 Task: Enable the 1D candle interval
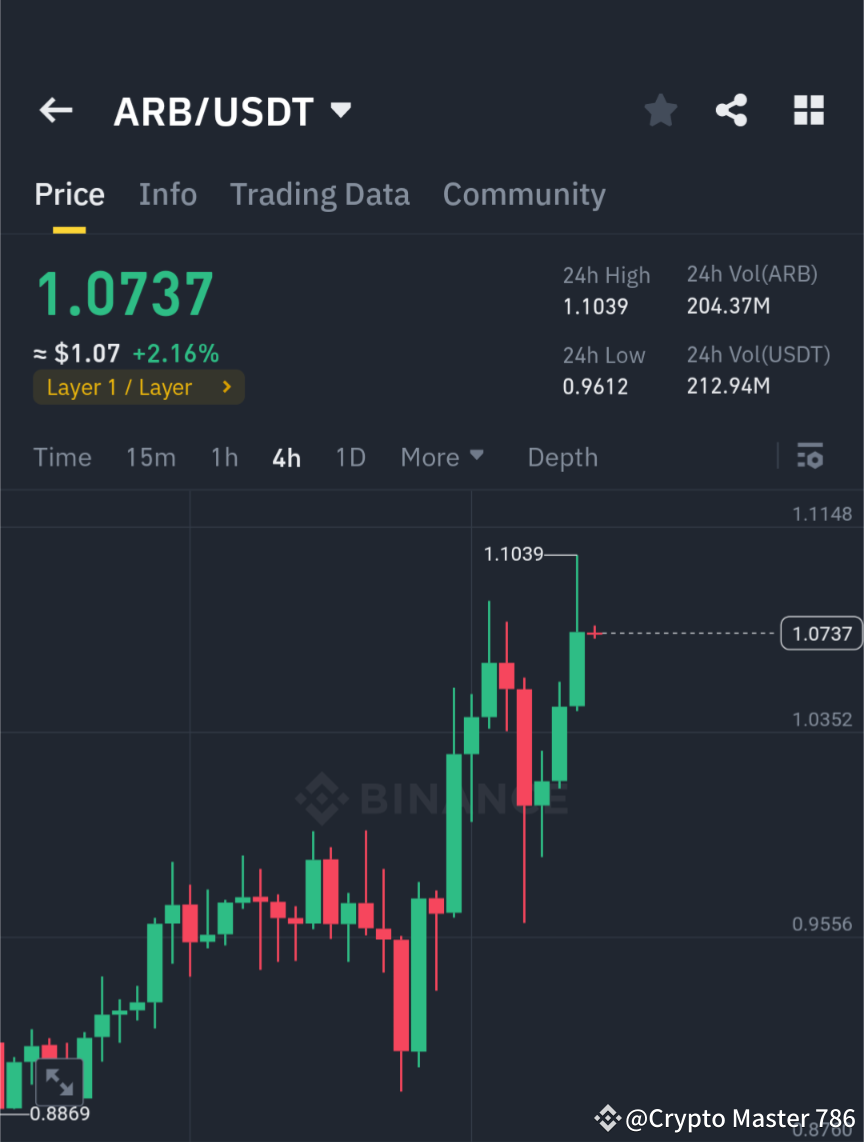click(x=350, y=457)
